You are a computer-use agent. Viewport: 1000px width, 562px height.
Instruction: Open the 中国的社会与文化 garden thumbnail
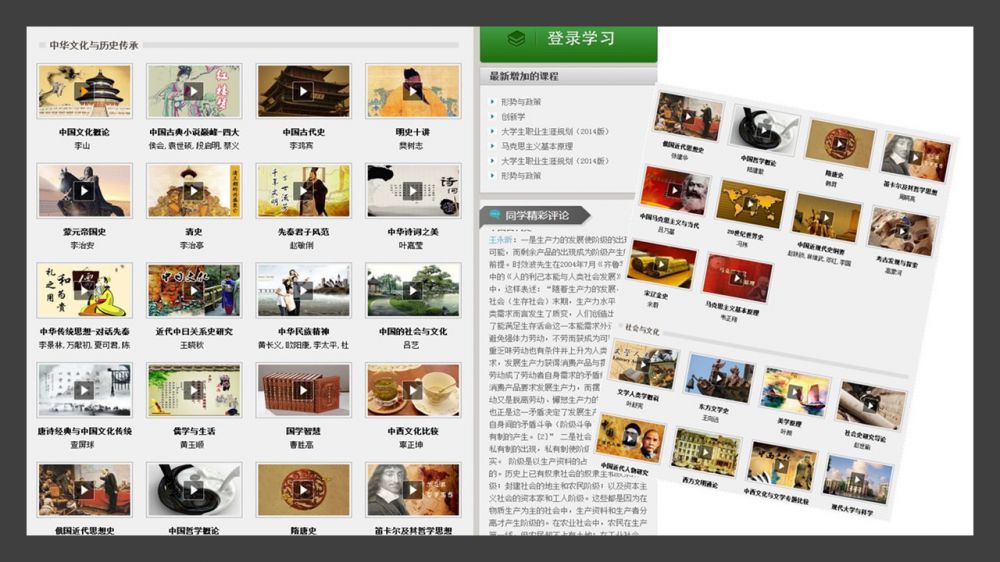[x=412, y=290]
